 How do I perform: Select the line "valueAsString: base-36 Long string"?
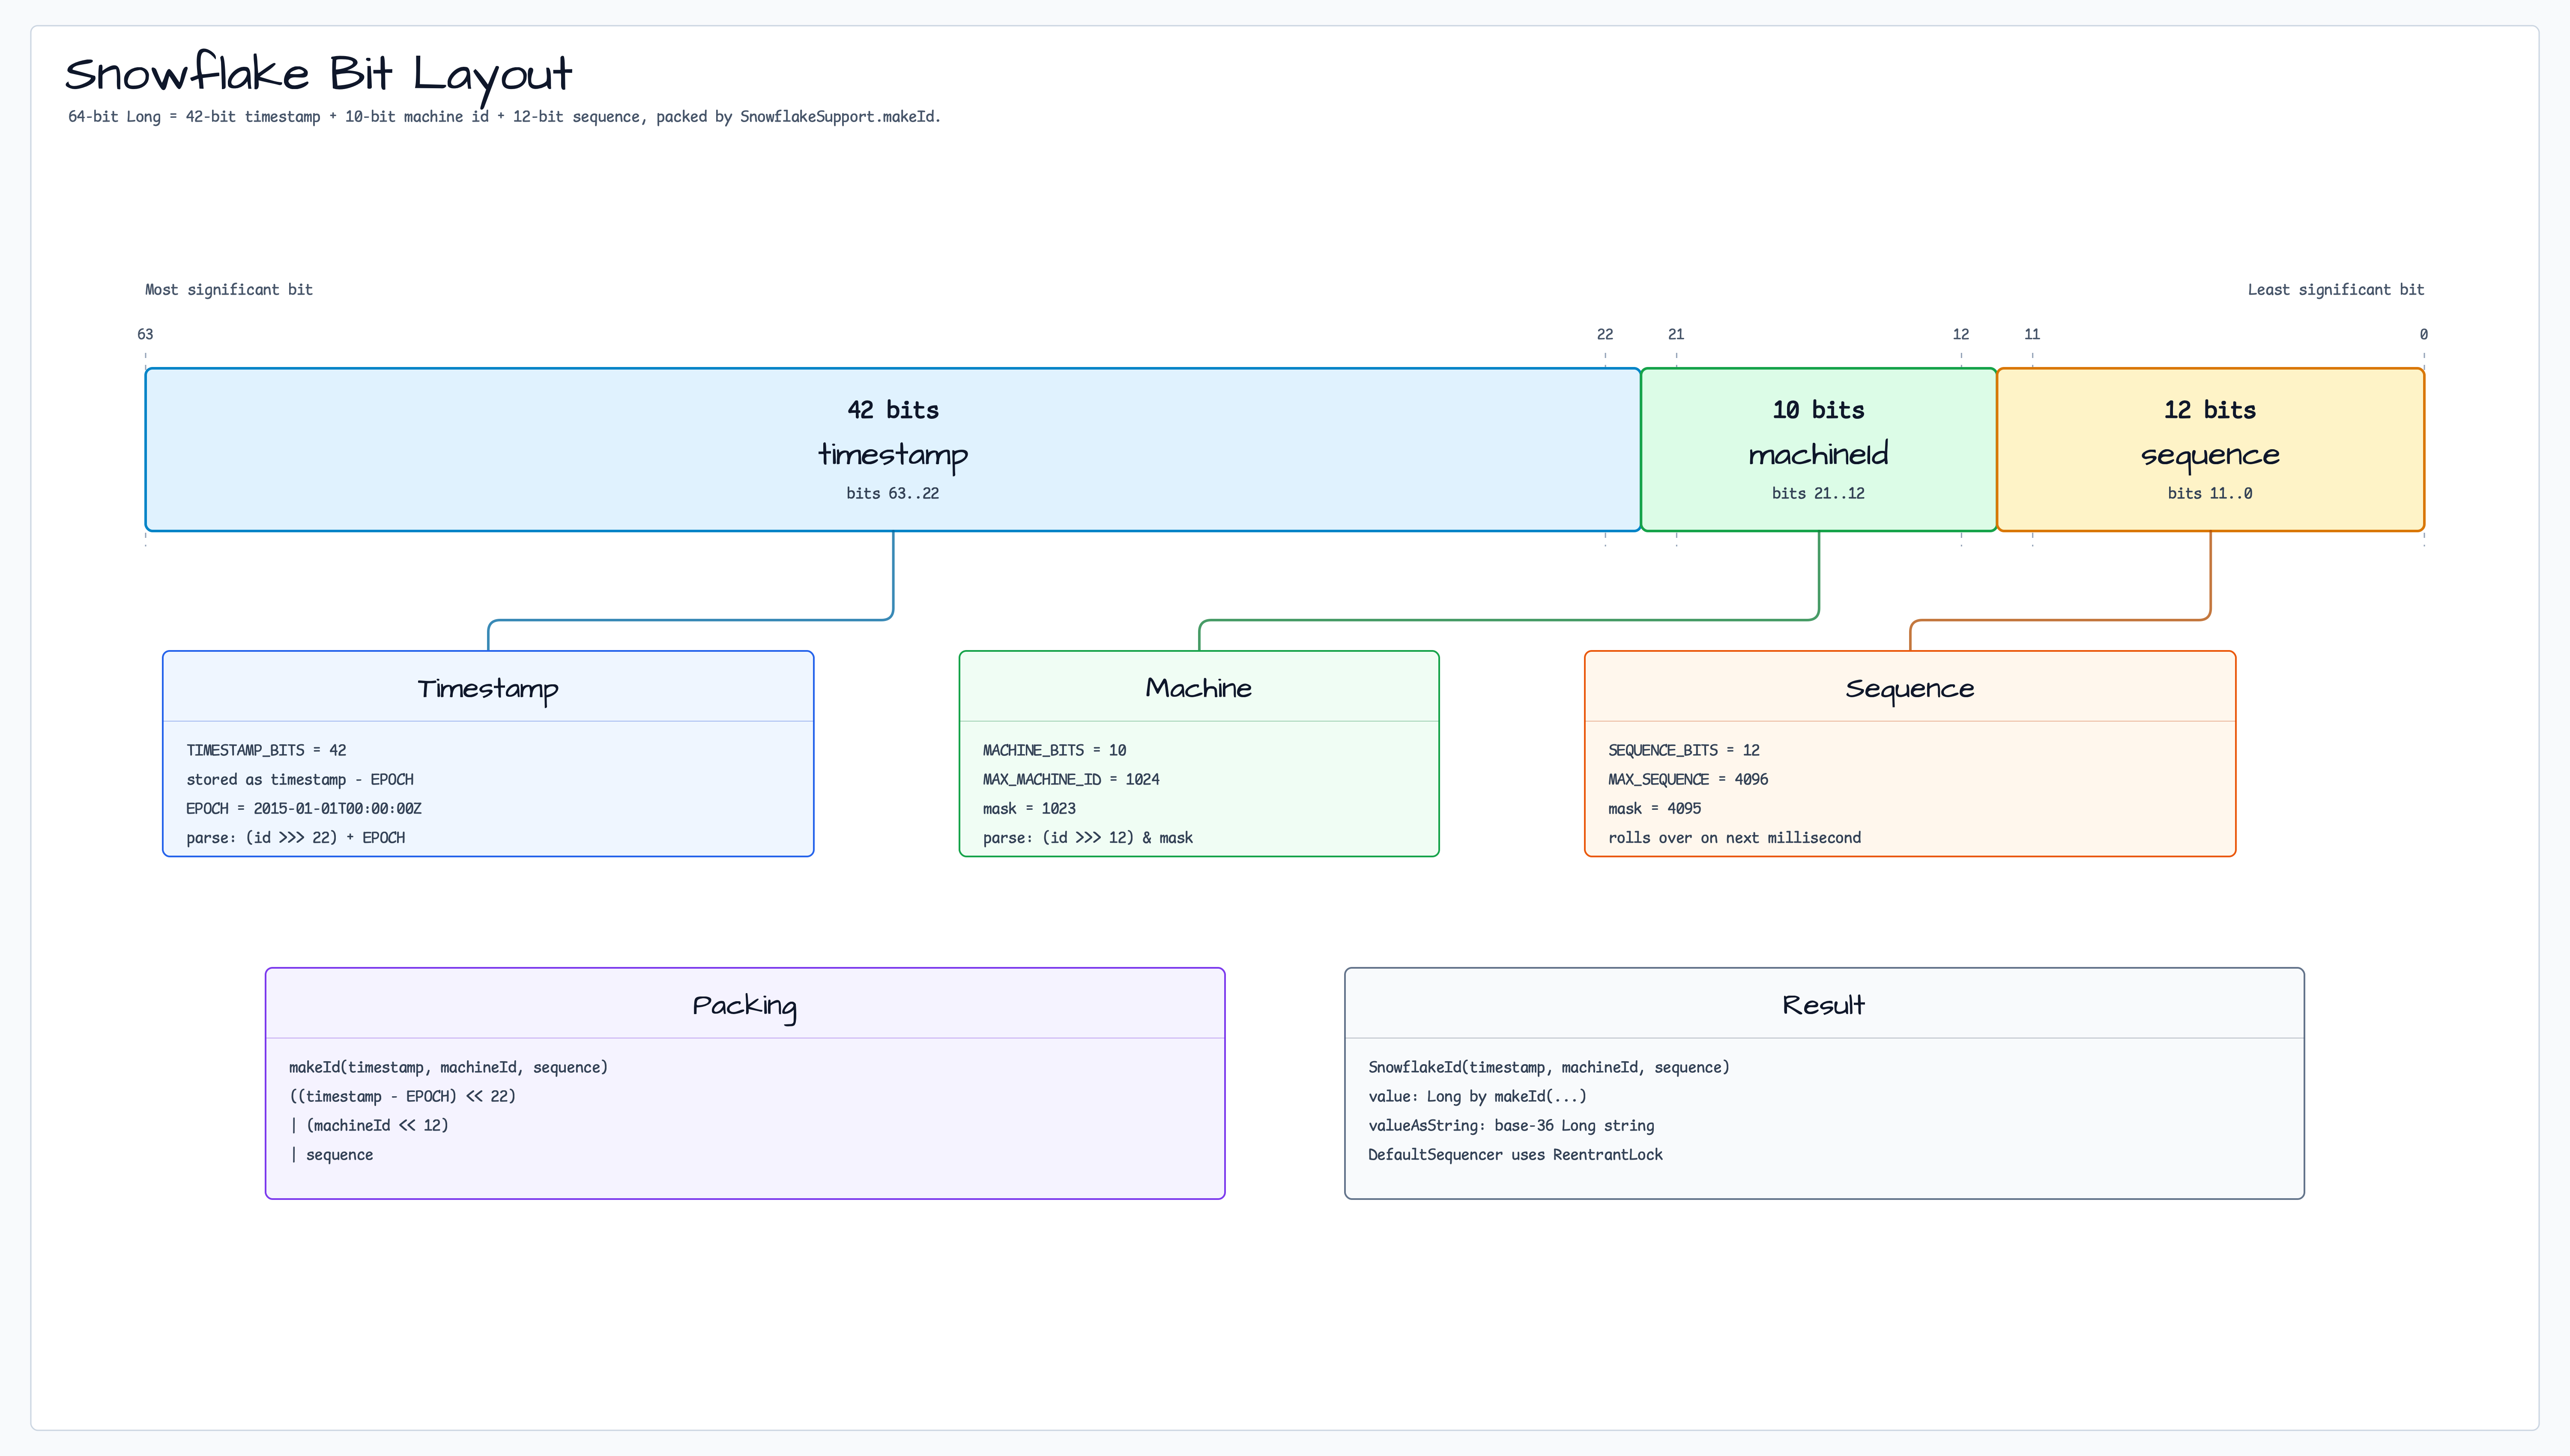point(1511,1126)
